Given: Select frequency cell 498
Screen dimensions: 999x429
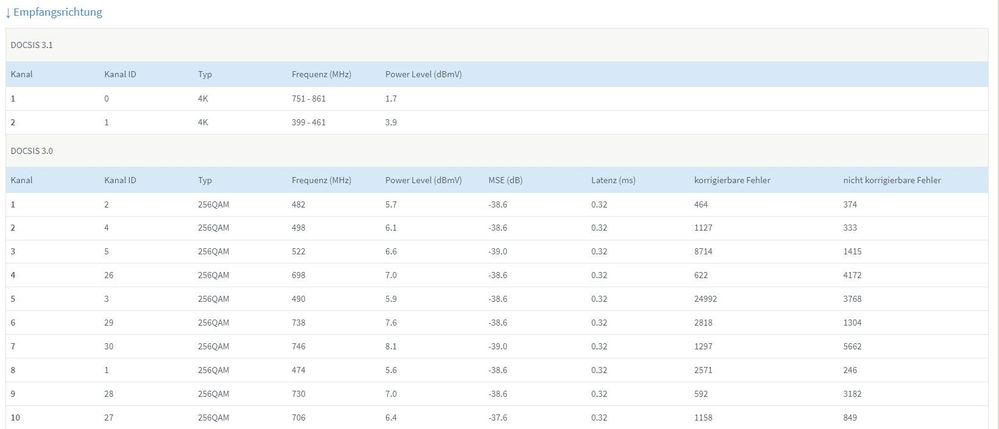Looking at the screenshot, I should coord(299,228).
